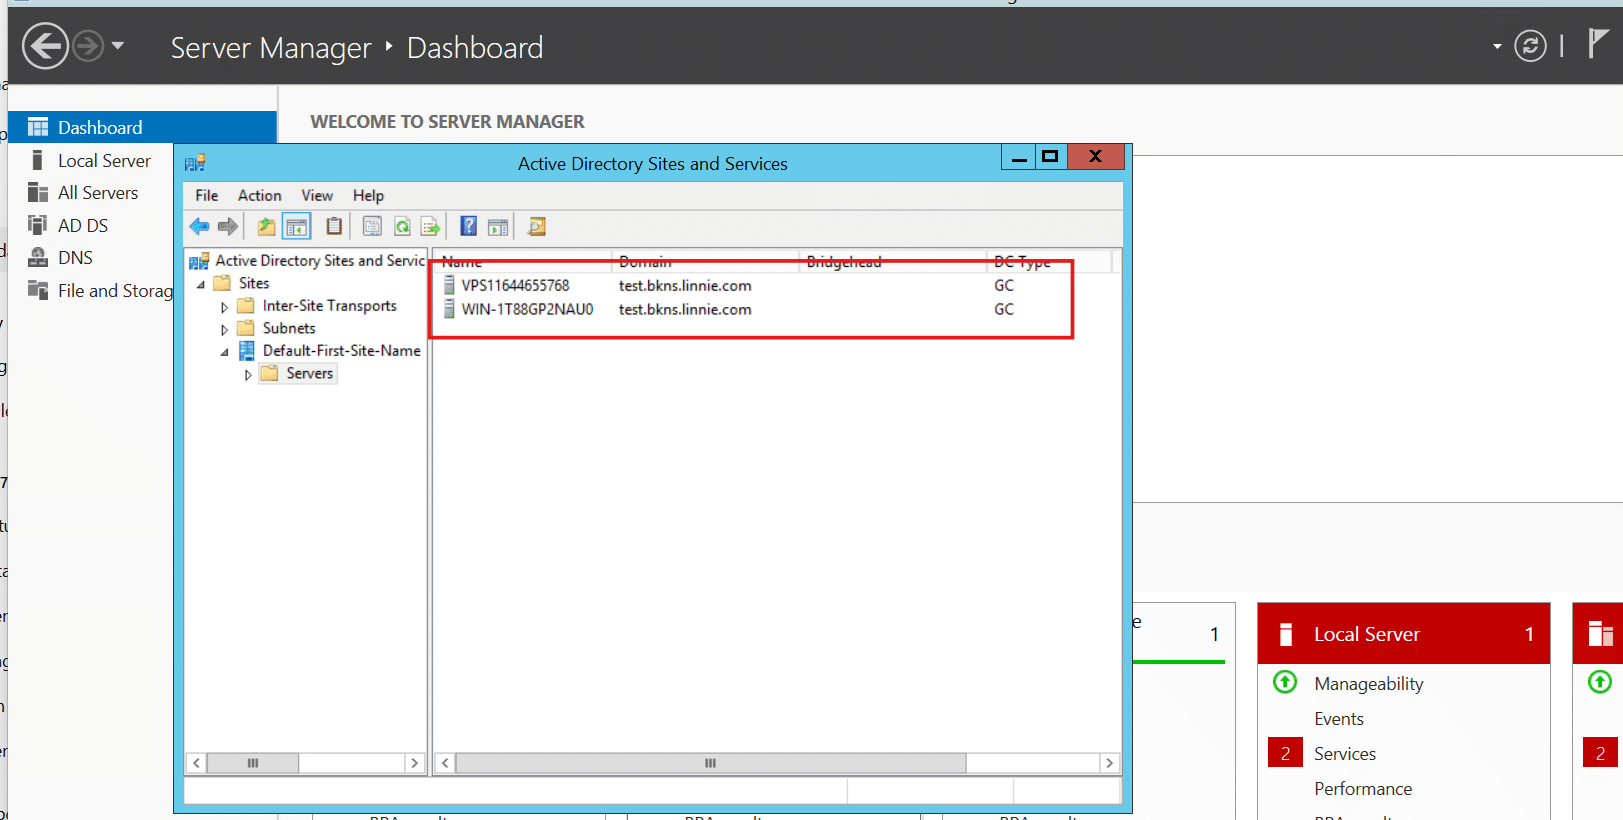Open the File menu

pyautogui.click(x=207, y=195)
